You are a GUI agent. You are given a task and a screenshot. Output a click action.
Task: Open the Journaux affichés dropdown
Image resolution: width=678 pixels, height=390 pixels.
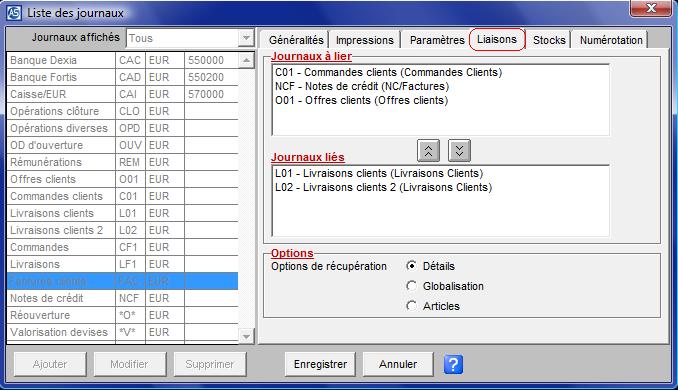click(246, 38)
